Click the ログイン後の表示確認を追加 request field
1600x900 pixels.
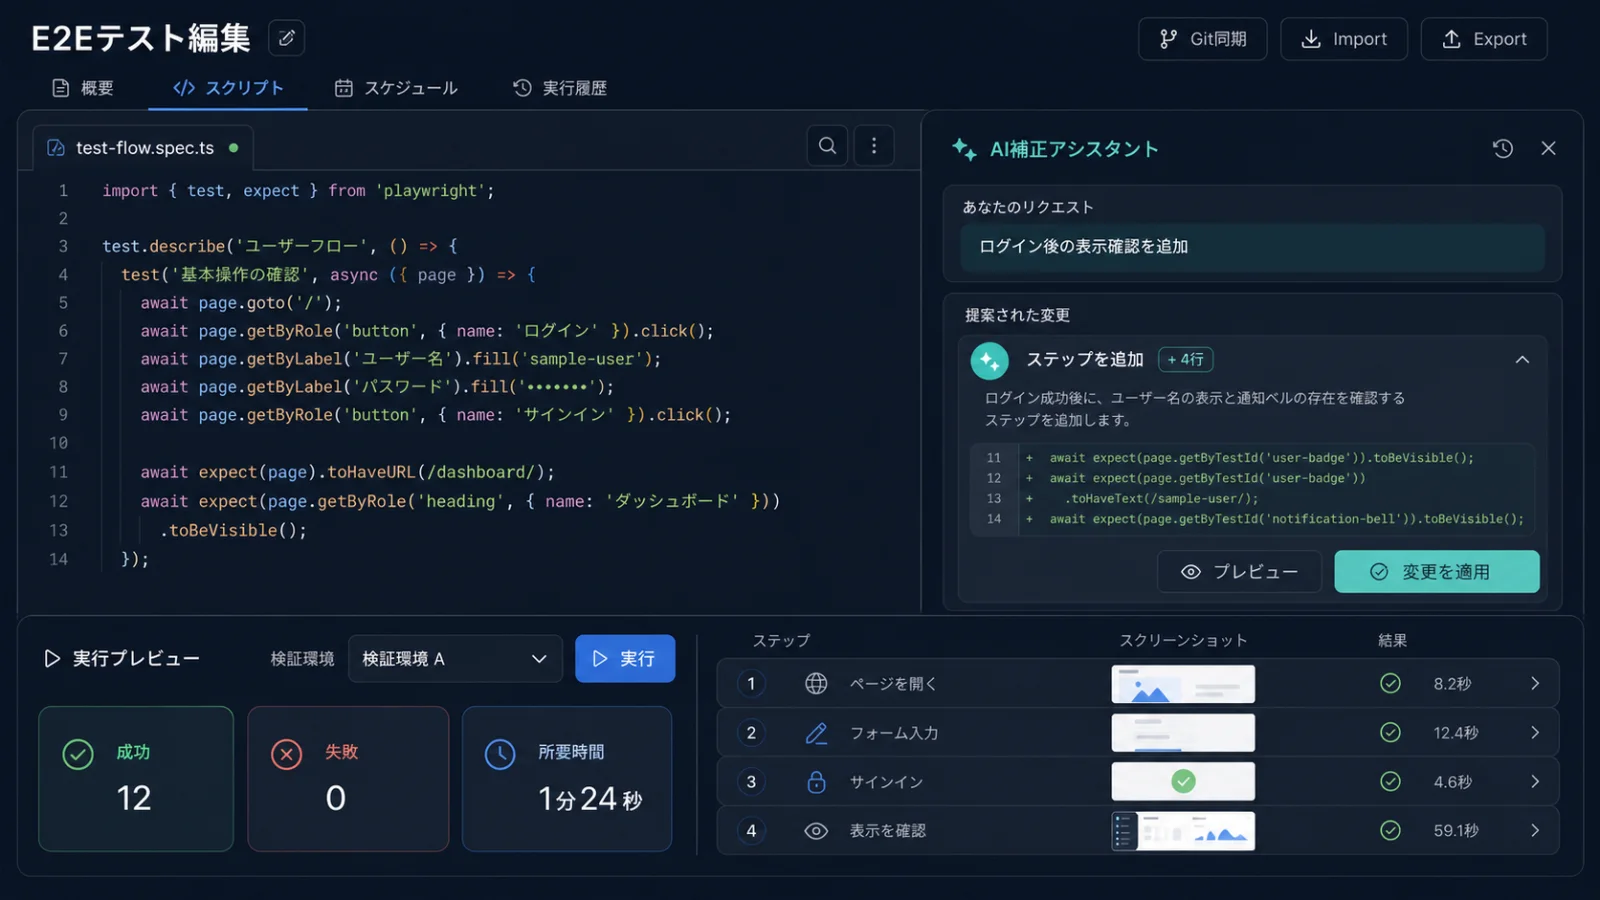1252,247
